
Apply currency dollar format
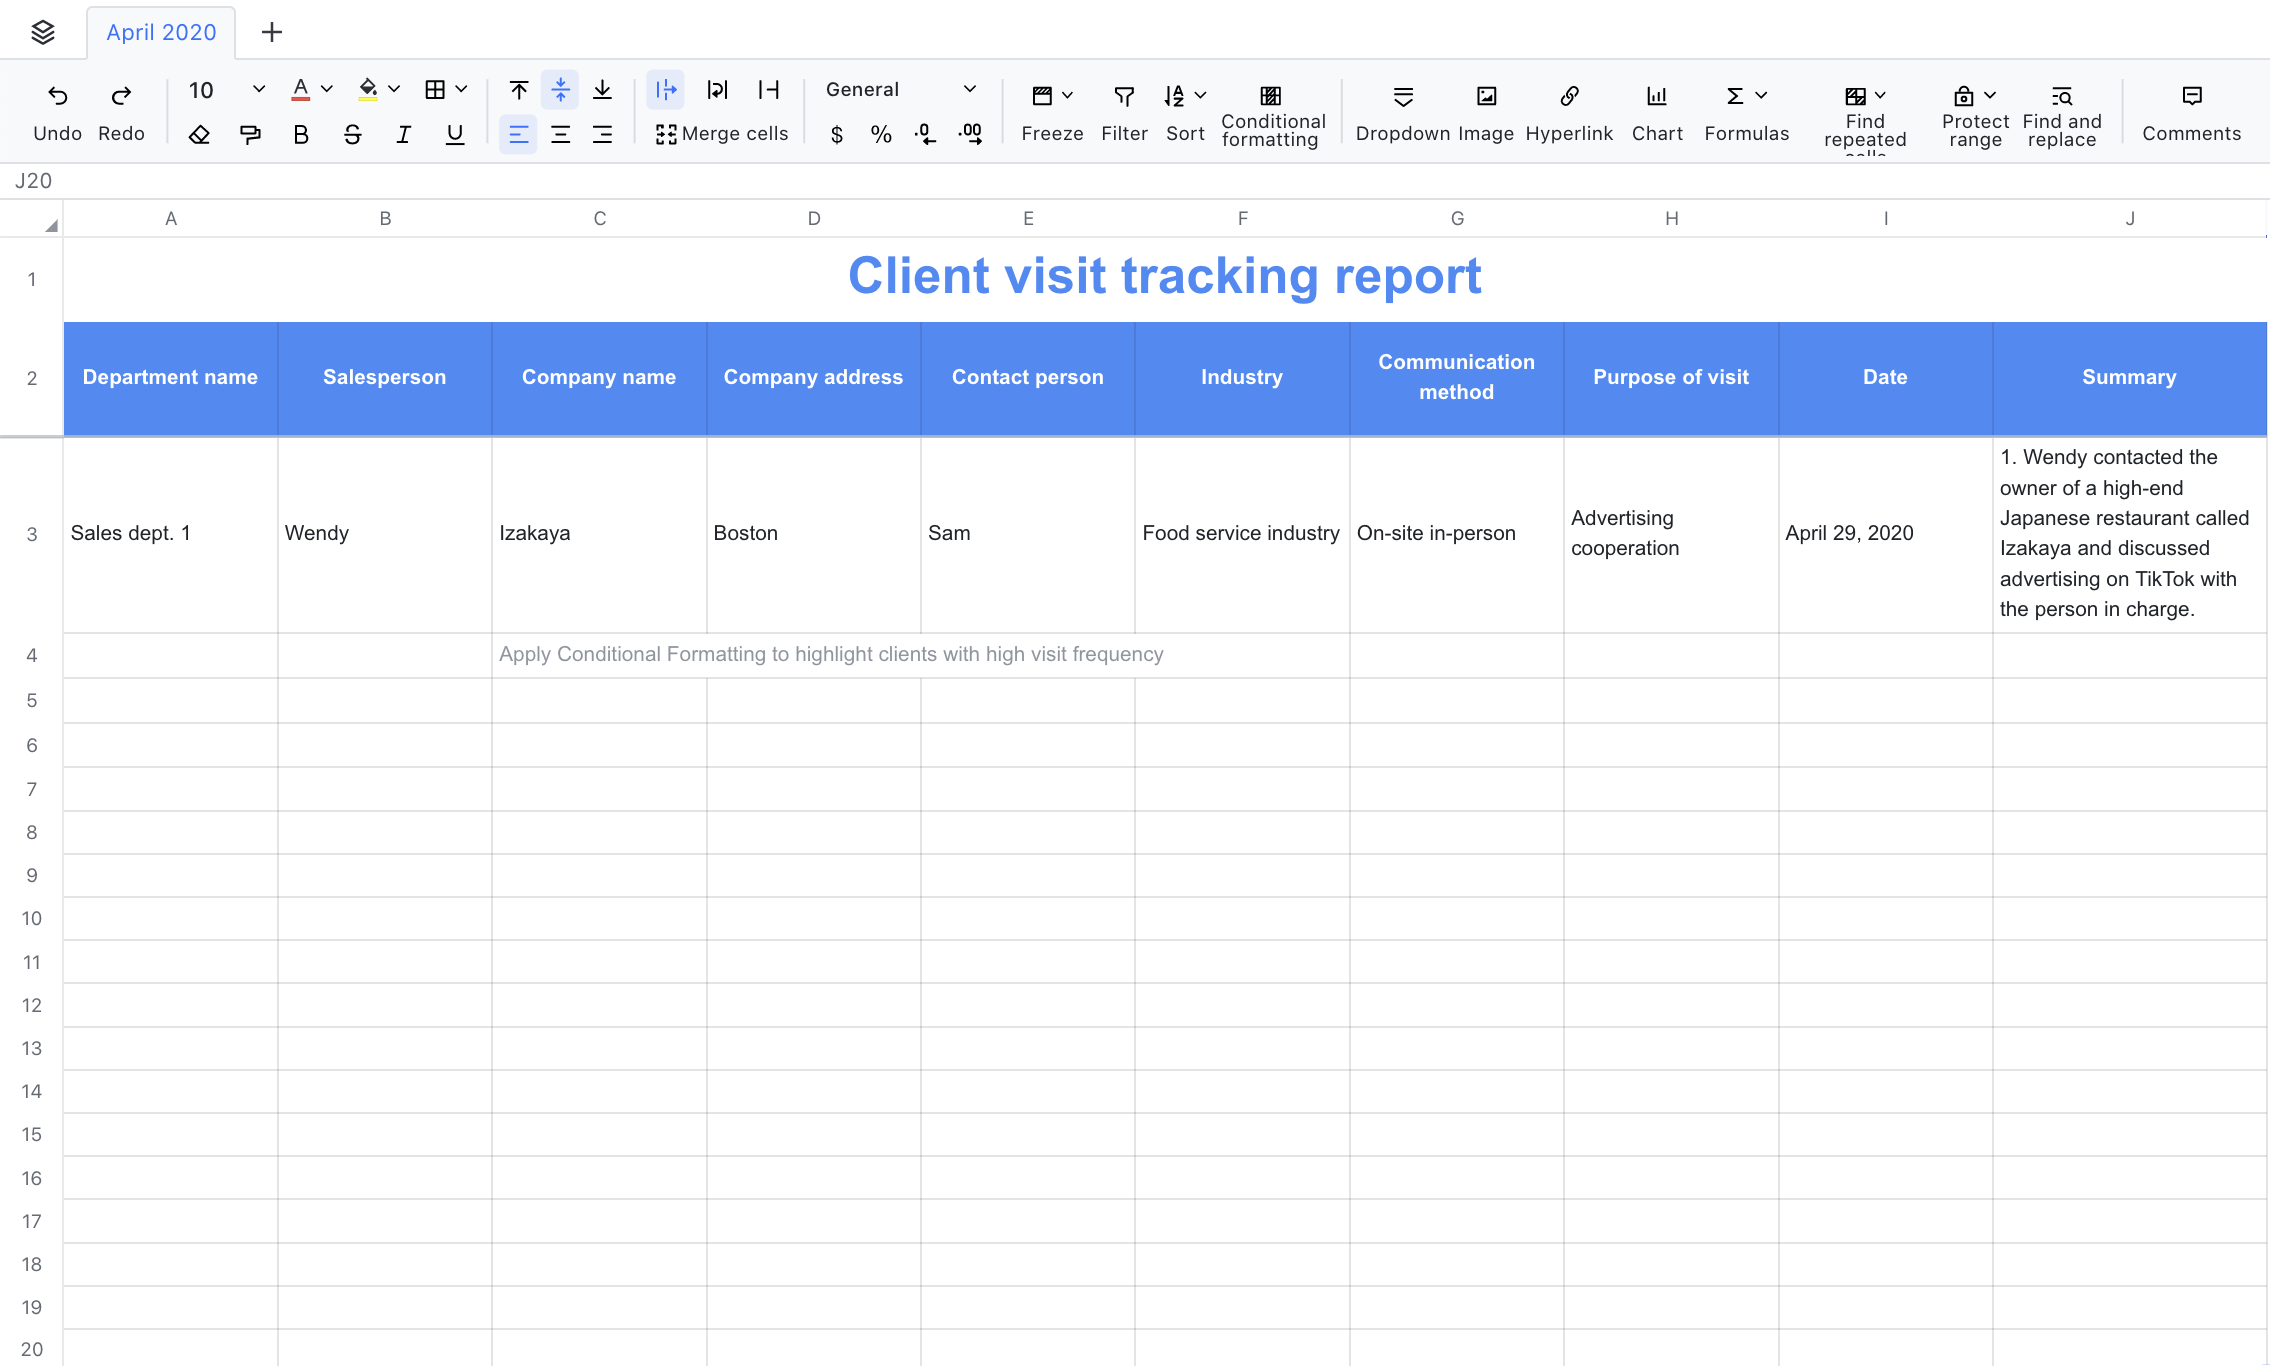837,134
